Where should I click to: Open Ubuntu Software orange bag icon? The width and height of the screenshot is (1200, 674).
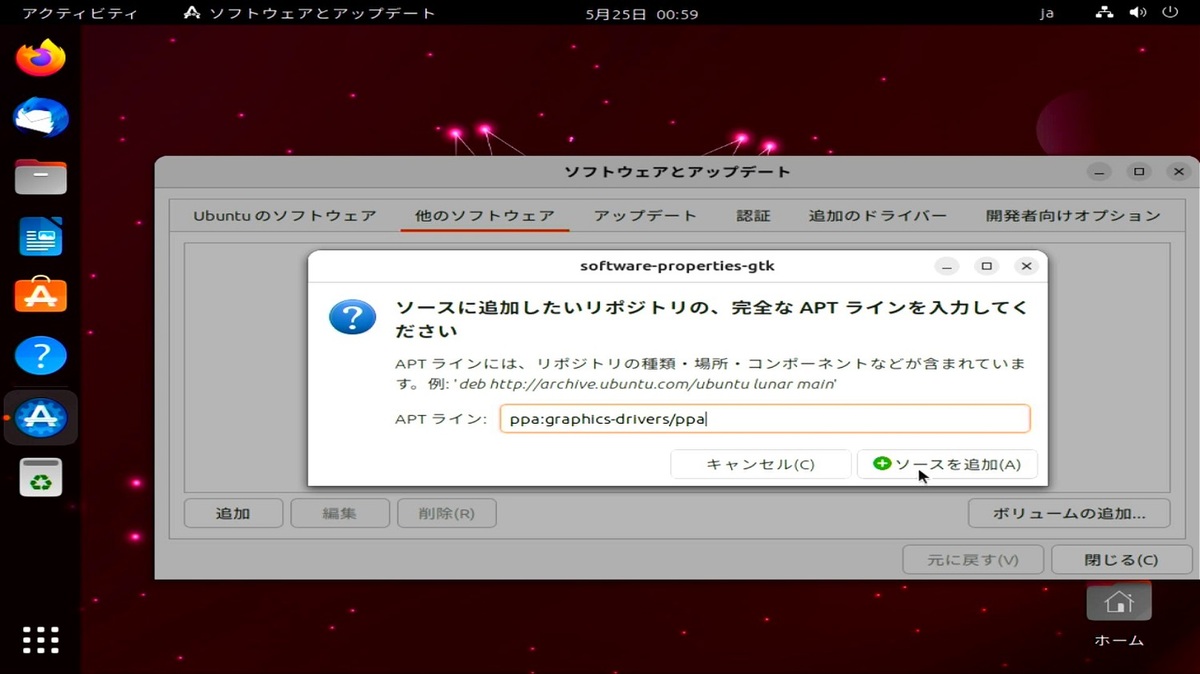[41, 295]
